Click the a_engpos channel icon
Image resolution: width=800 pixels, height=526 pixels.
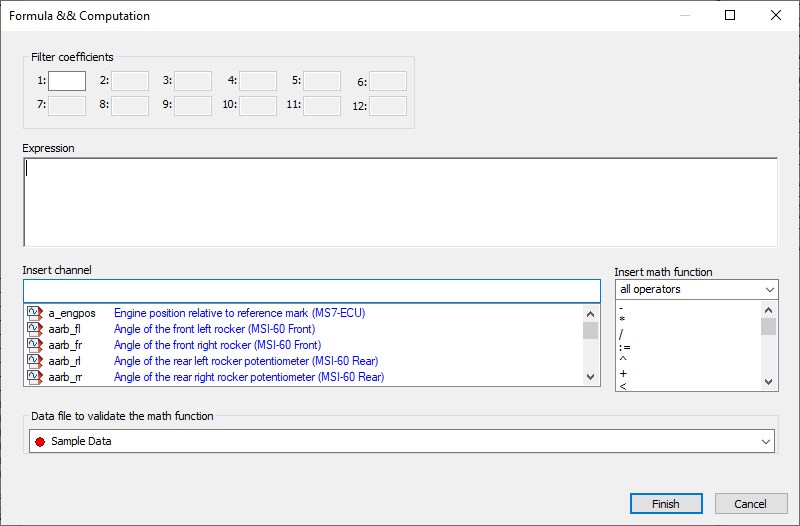point(35,313)
